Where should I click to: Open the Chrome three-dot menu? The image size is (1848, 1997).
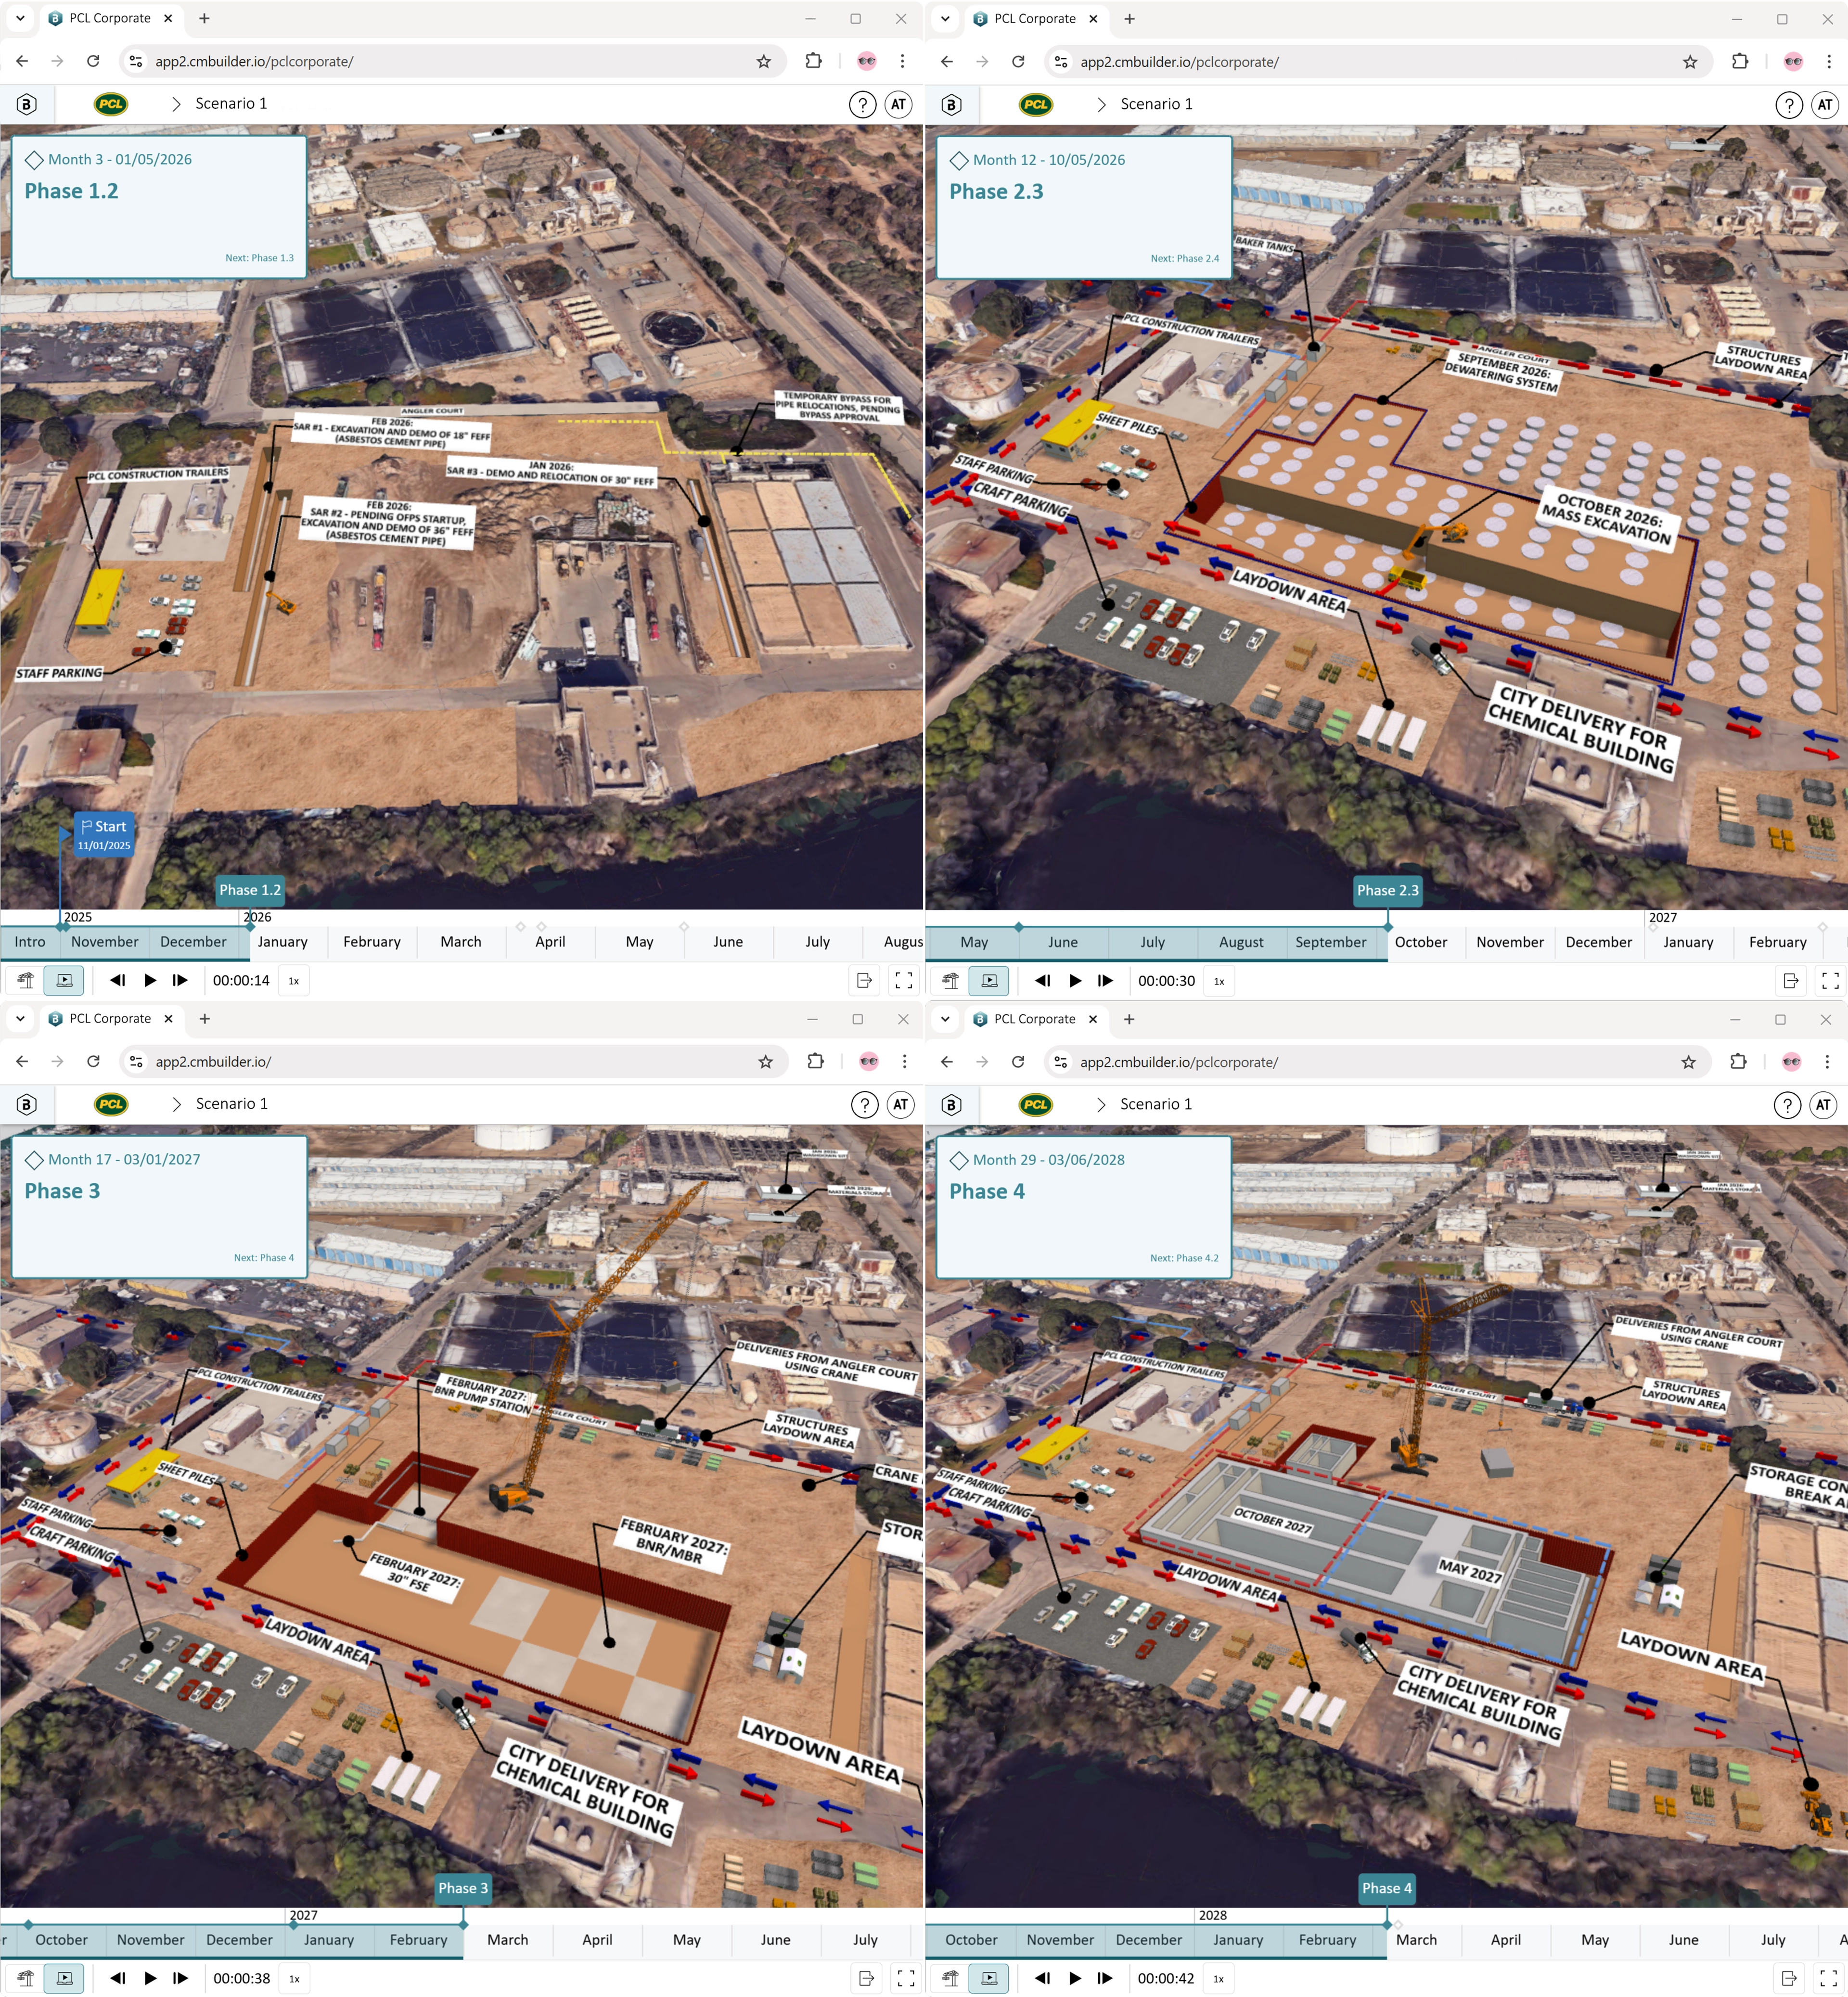tap(903, 61)
